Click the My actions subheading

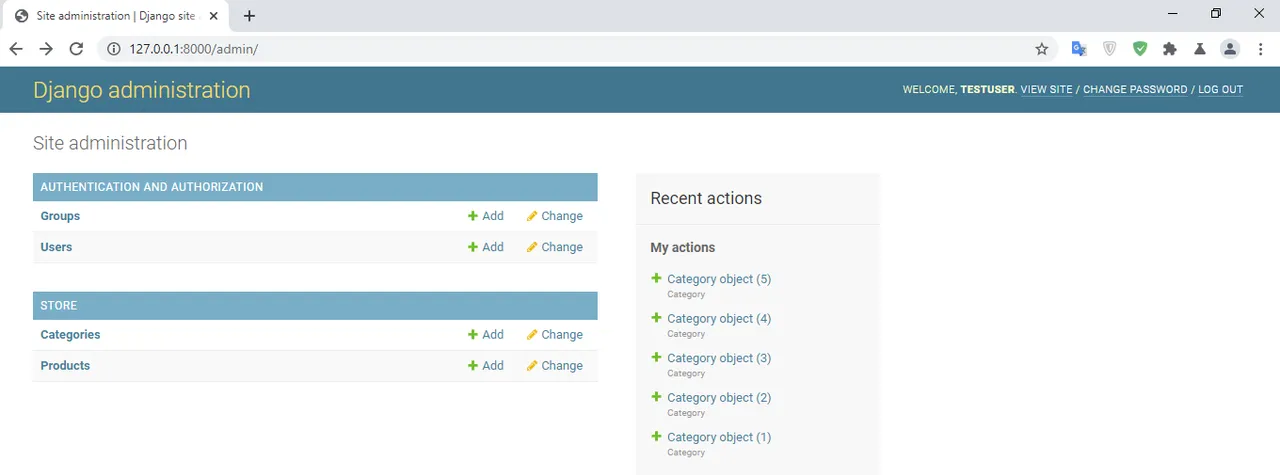coord(683,248)
